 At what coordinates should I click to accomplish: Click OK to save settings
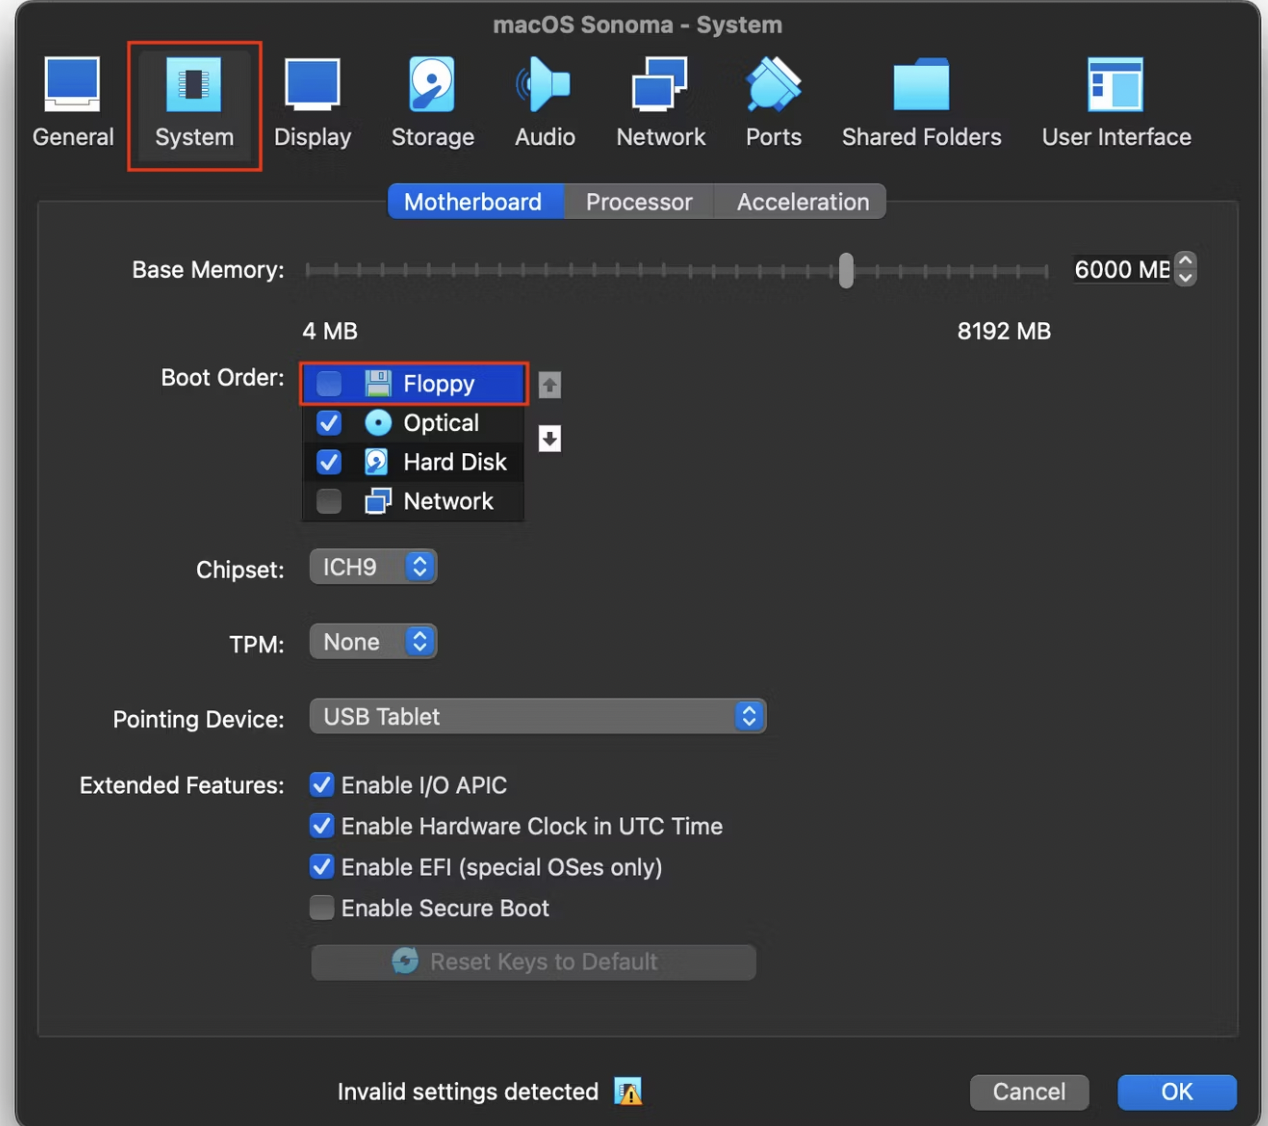pos(1177,1092)
